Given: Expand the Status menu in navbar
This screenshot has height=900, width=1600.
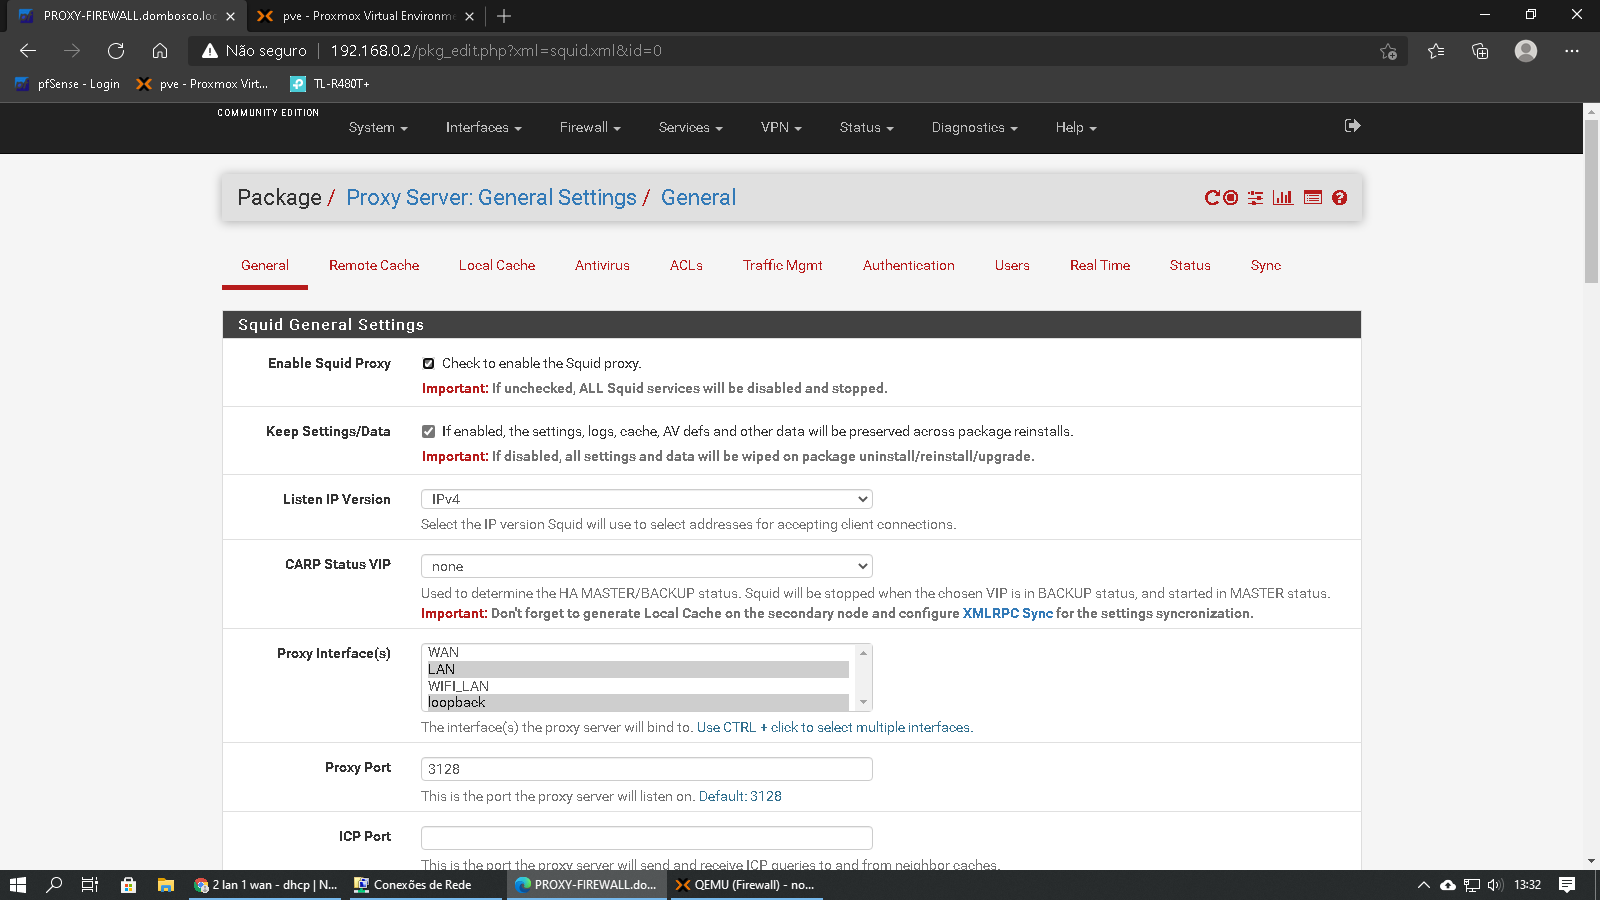Looking at the screenshot, I should pos(866,128).
